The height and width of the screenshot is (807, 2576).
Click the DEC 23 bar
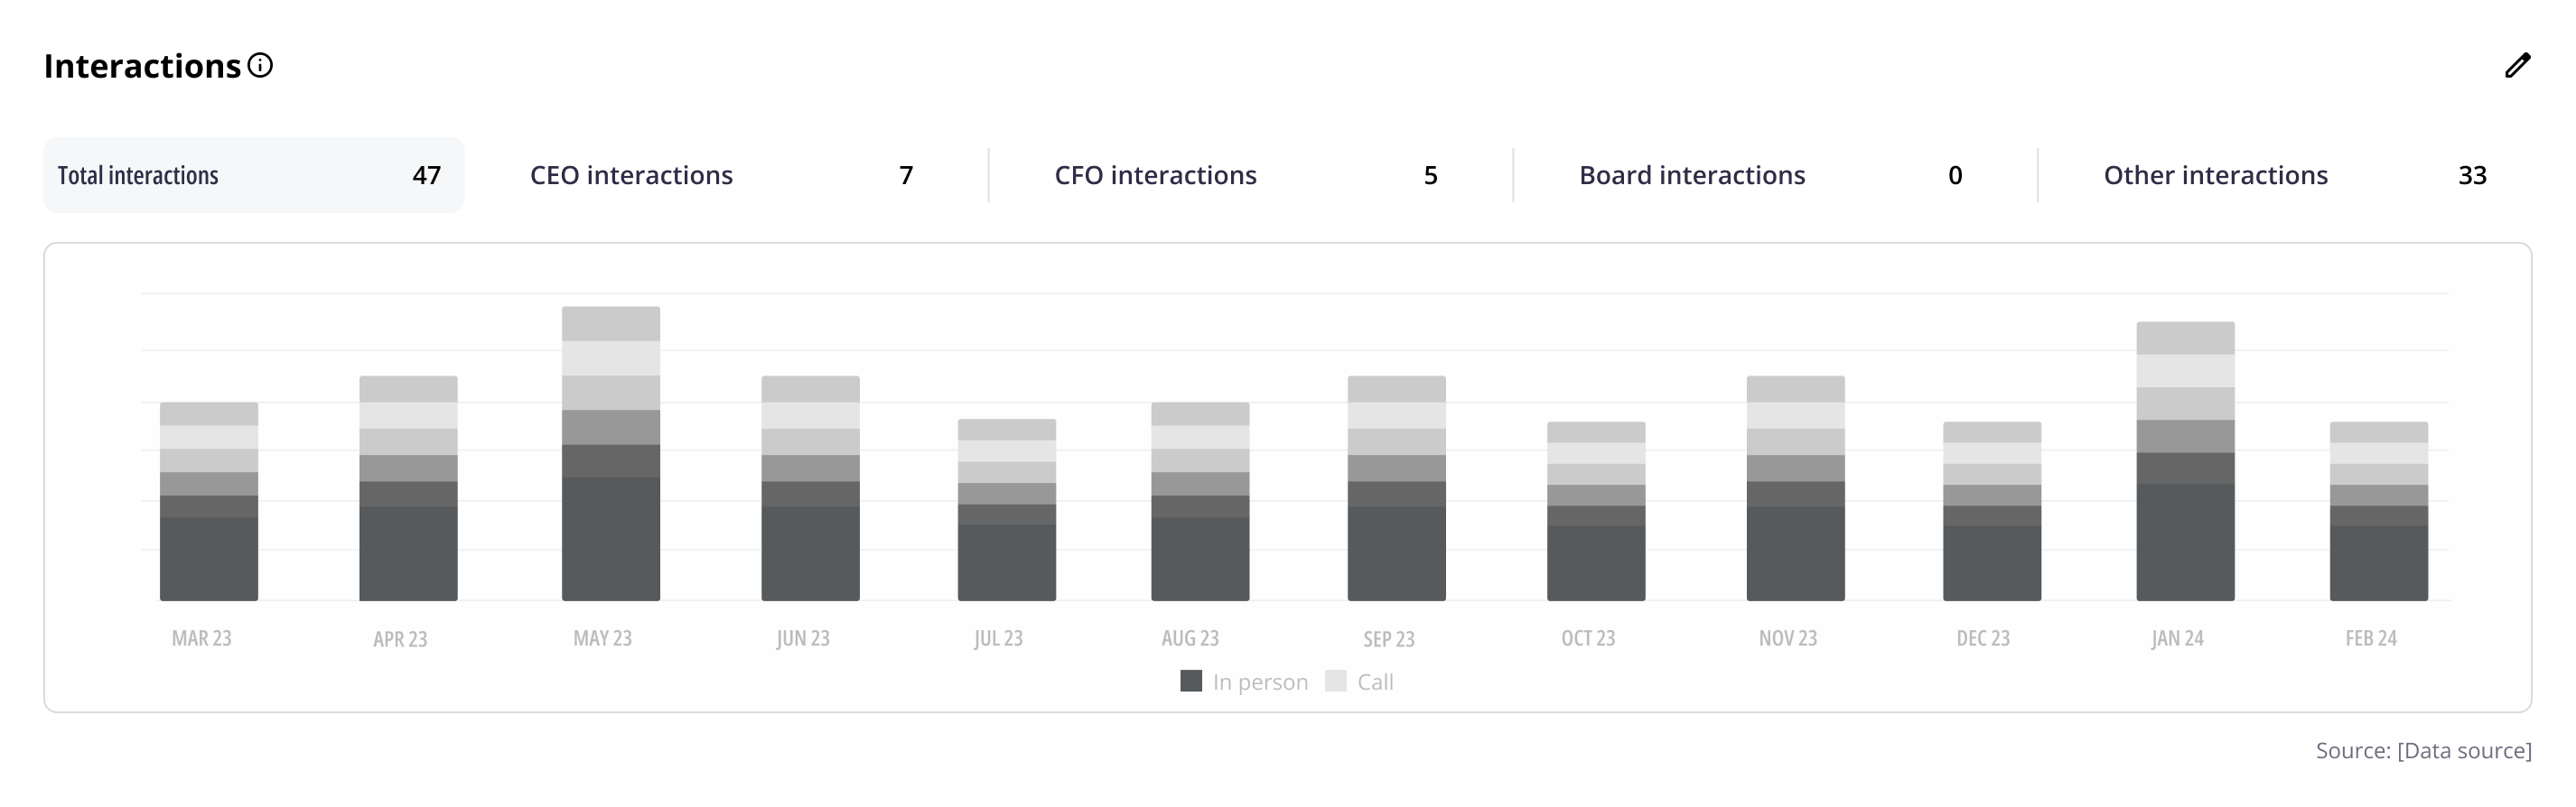click(1991, 511)
